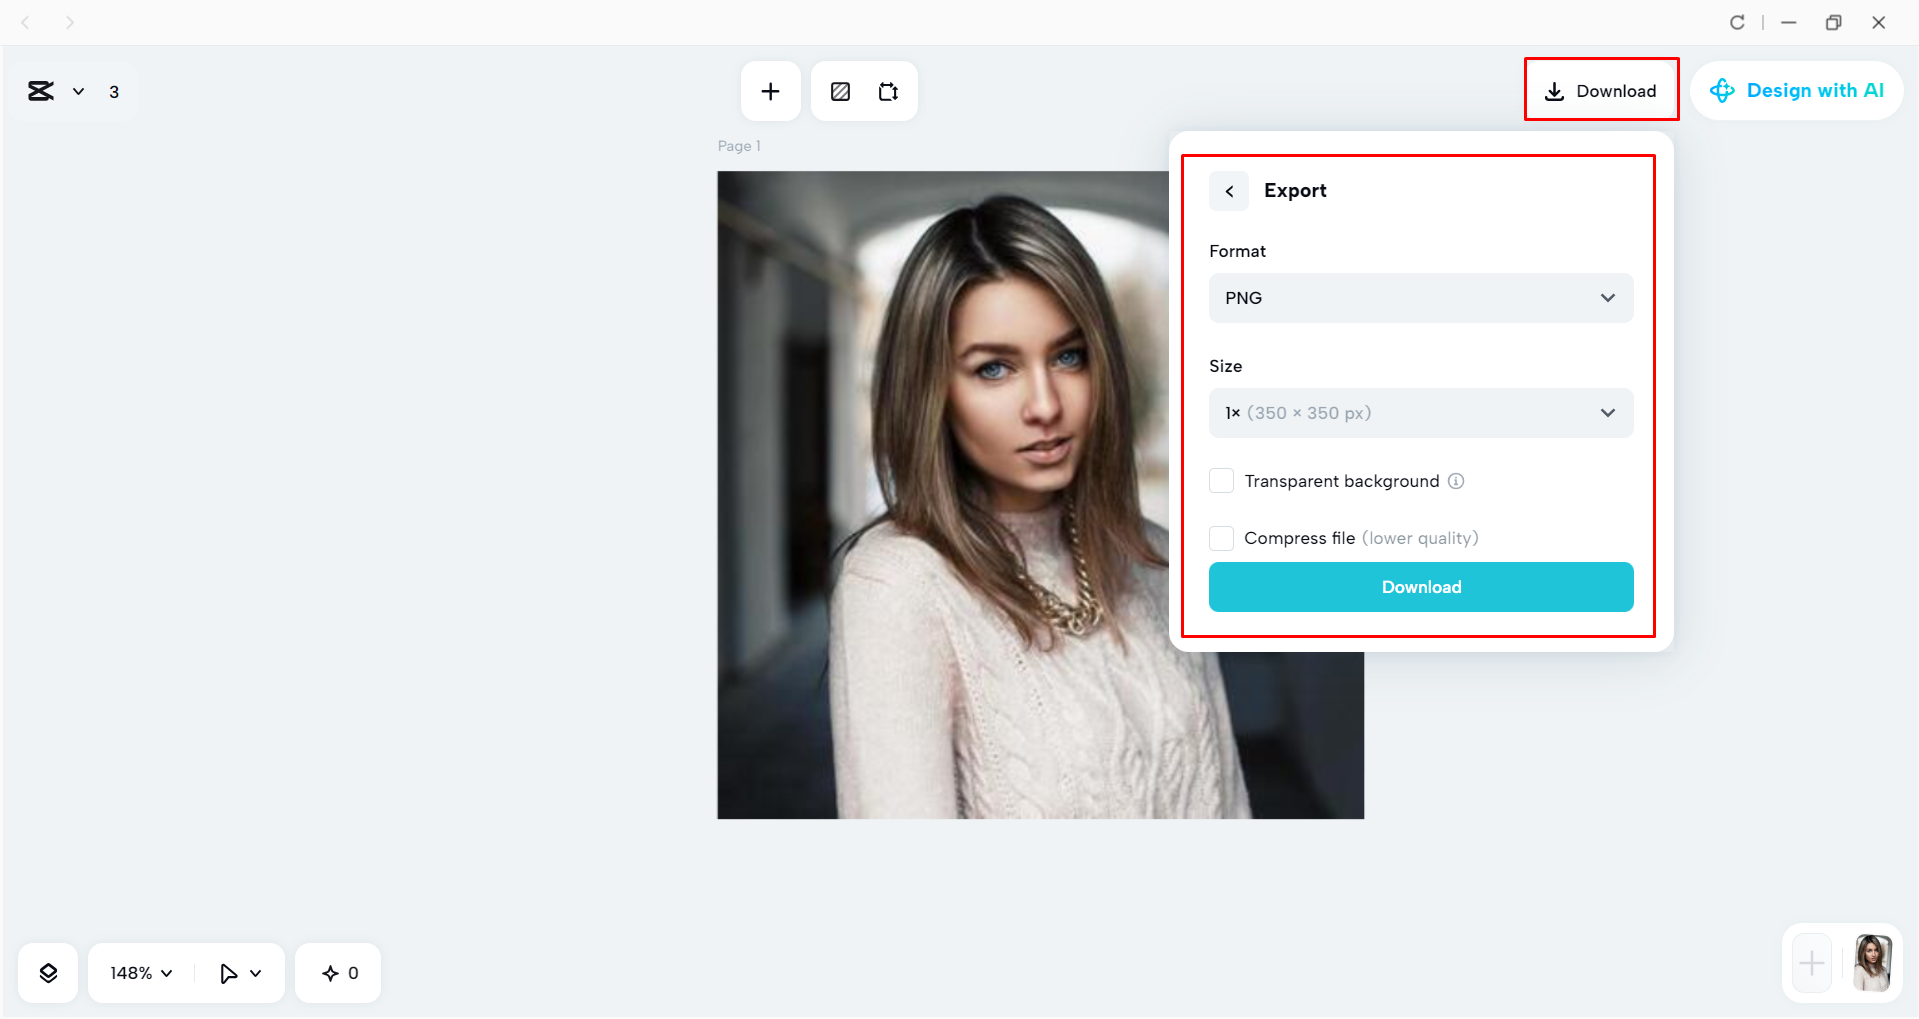Open the canvas background options icon
Viewport: 1919px width, 1019px height.
tap(840, 91)
